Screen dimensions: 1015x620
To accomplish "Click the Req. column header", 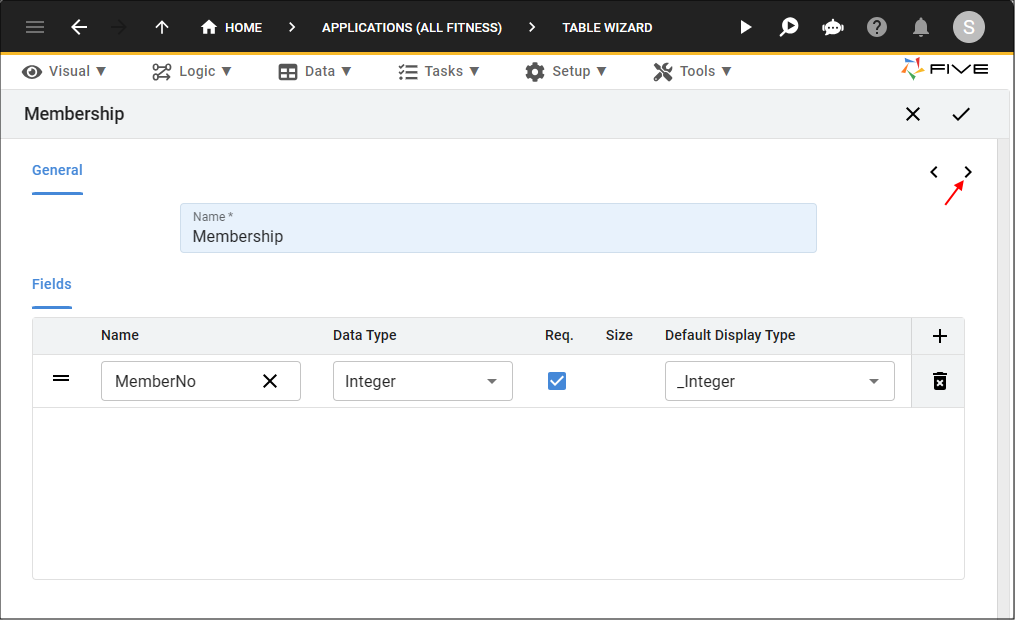I will [x=559, y=335].
